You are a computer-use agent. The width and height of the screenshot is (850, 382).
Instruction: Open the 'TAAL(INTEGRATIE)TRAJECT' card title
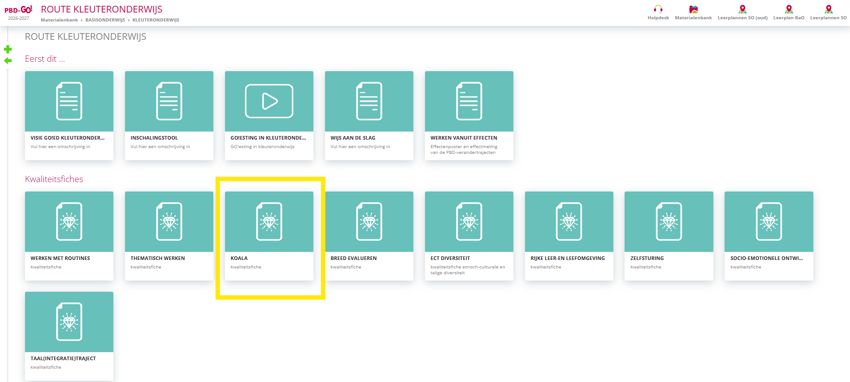click(63, 358)
